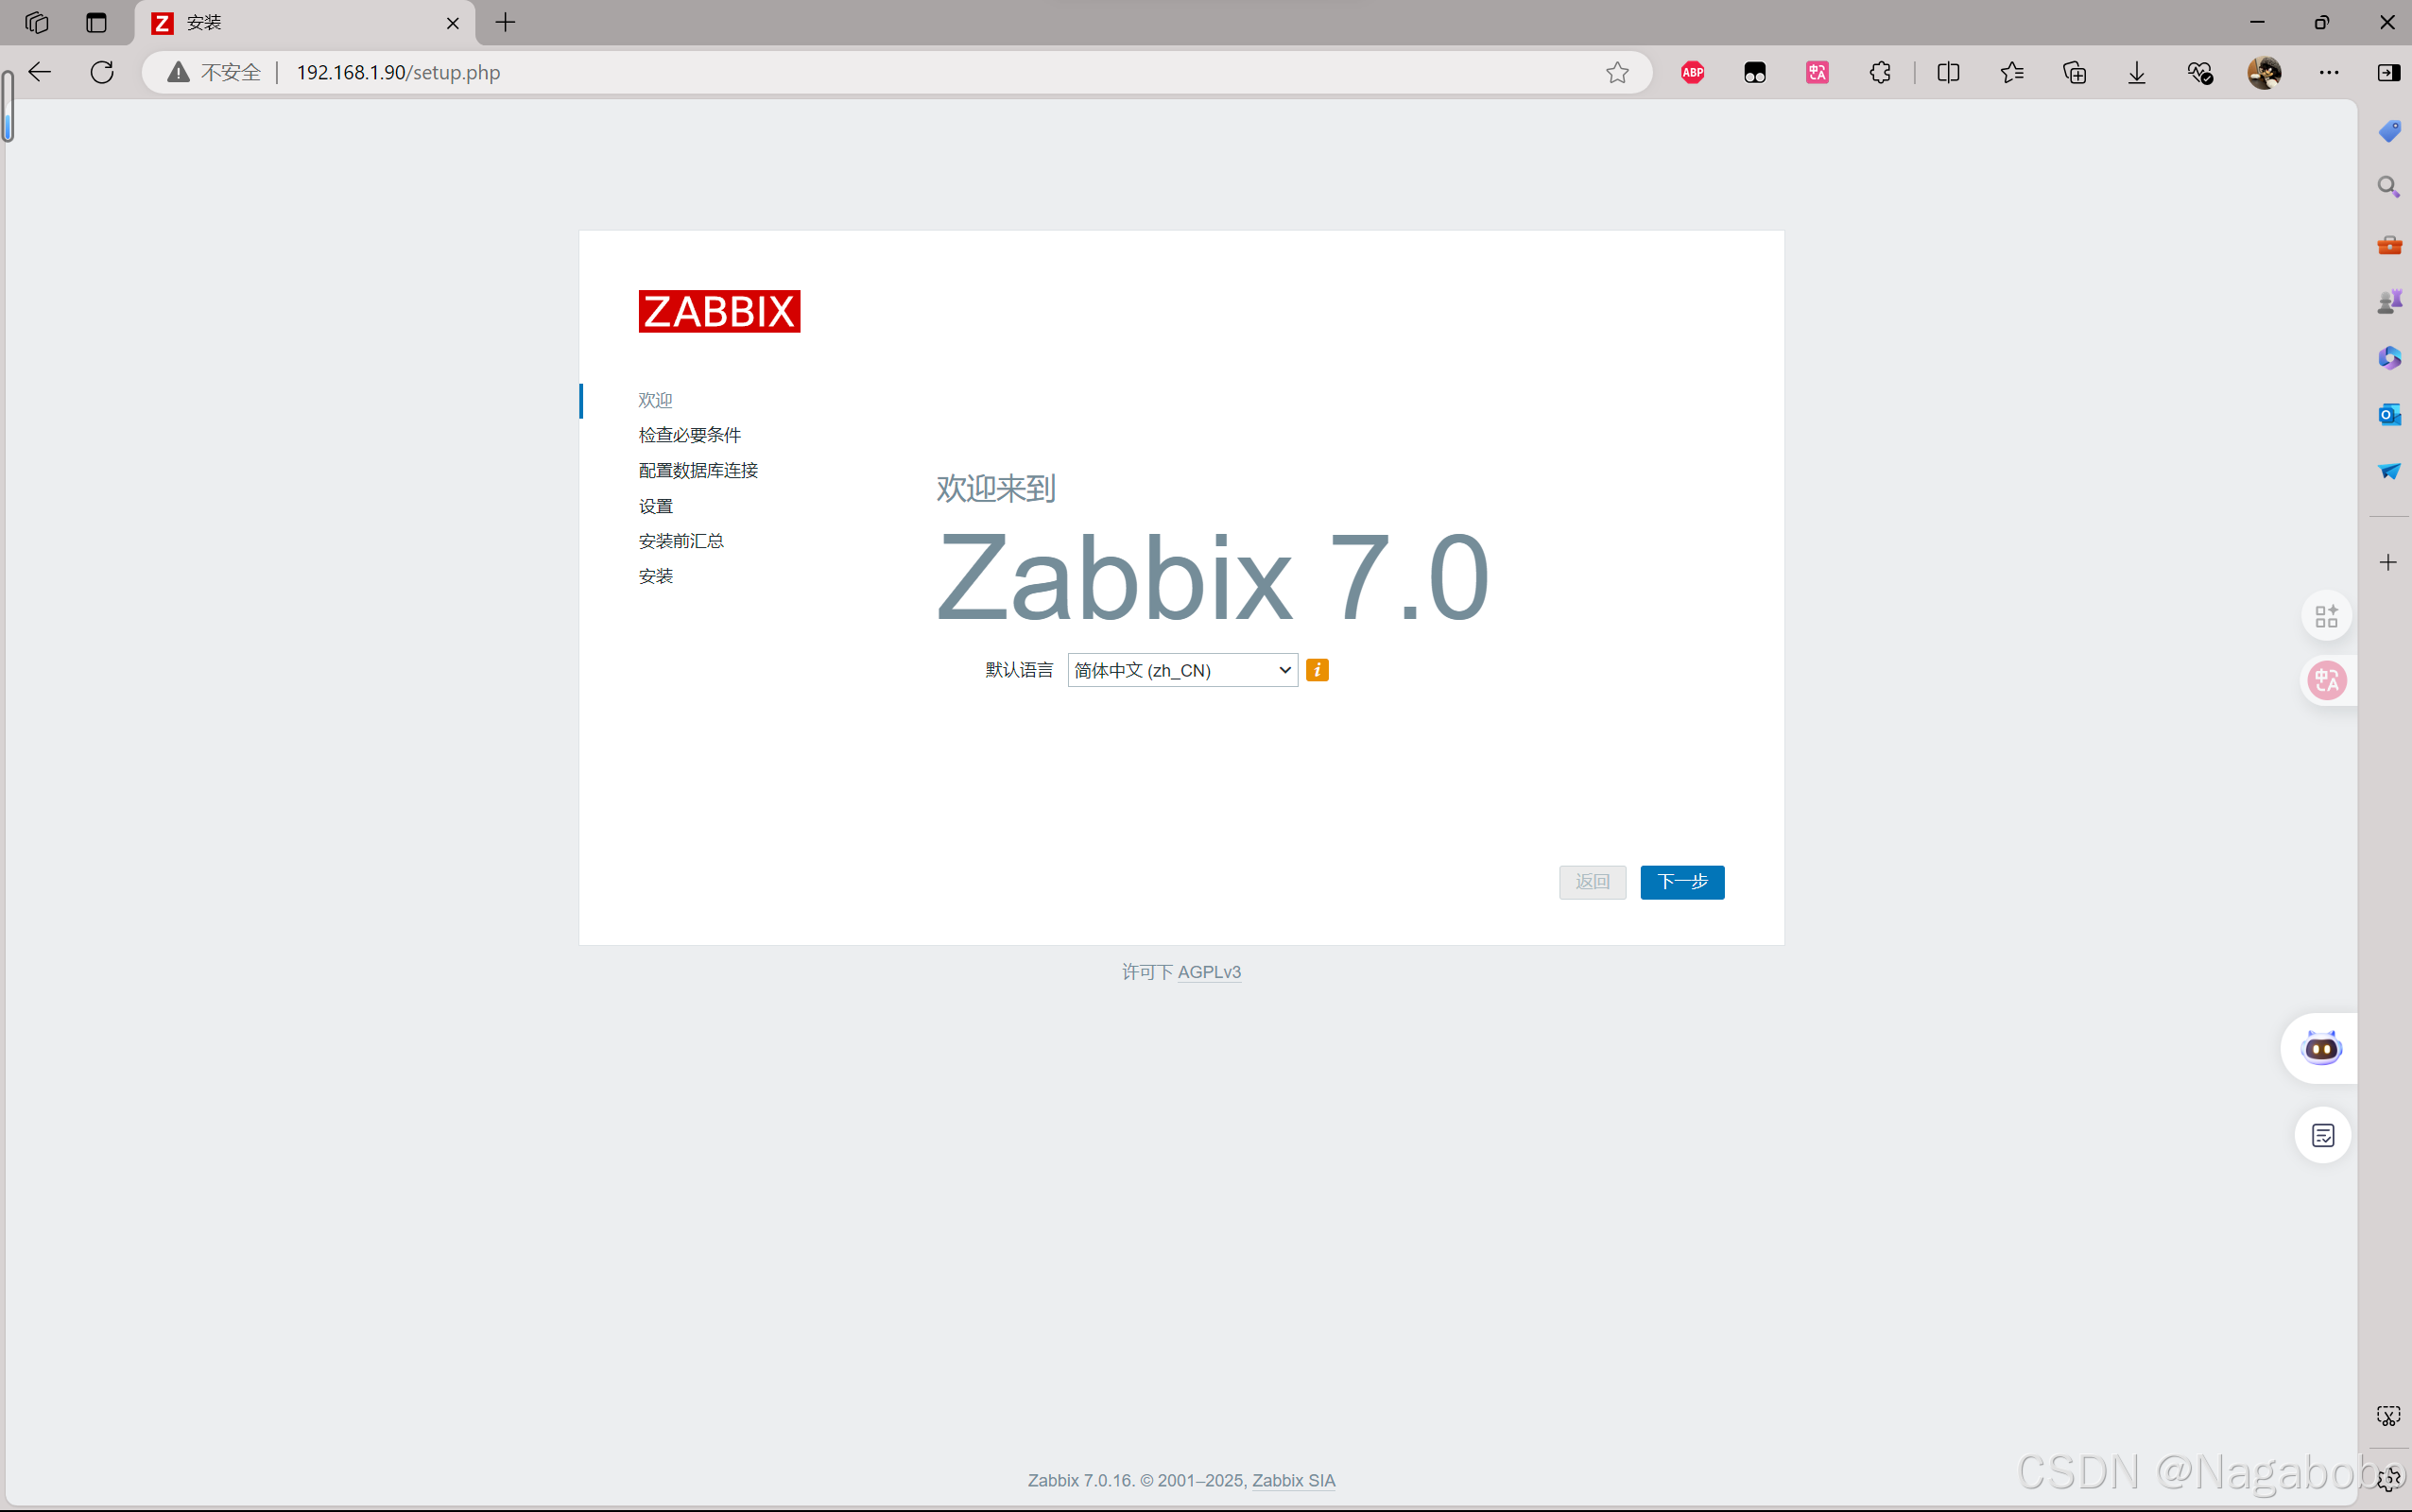The image size is (2412, 1512).
Task: Click the AdBlock Plus extension icon
Action: (x=1692, y=72)
